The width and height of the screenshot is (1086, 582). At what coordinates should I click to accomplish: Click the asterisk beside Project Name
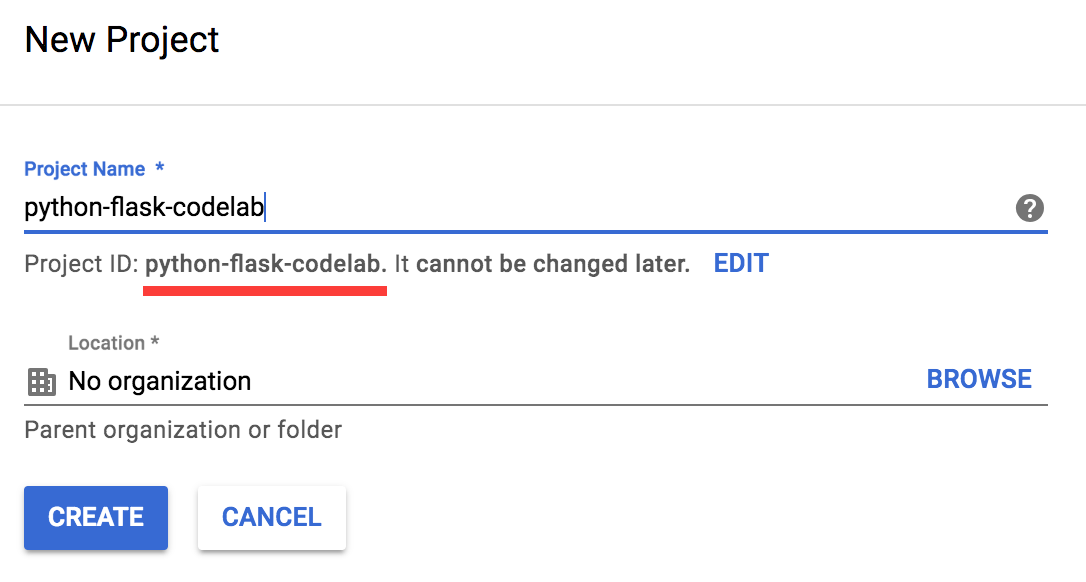coord(160,168)
